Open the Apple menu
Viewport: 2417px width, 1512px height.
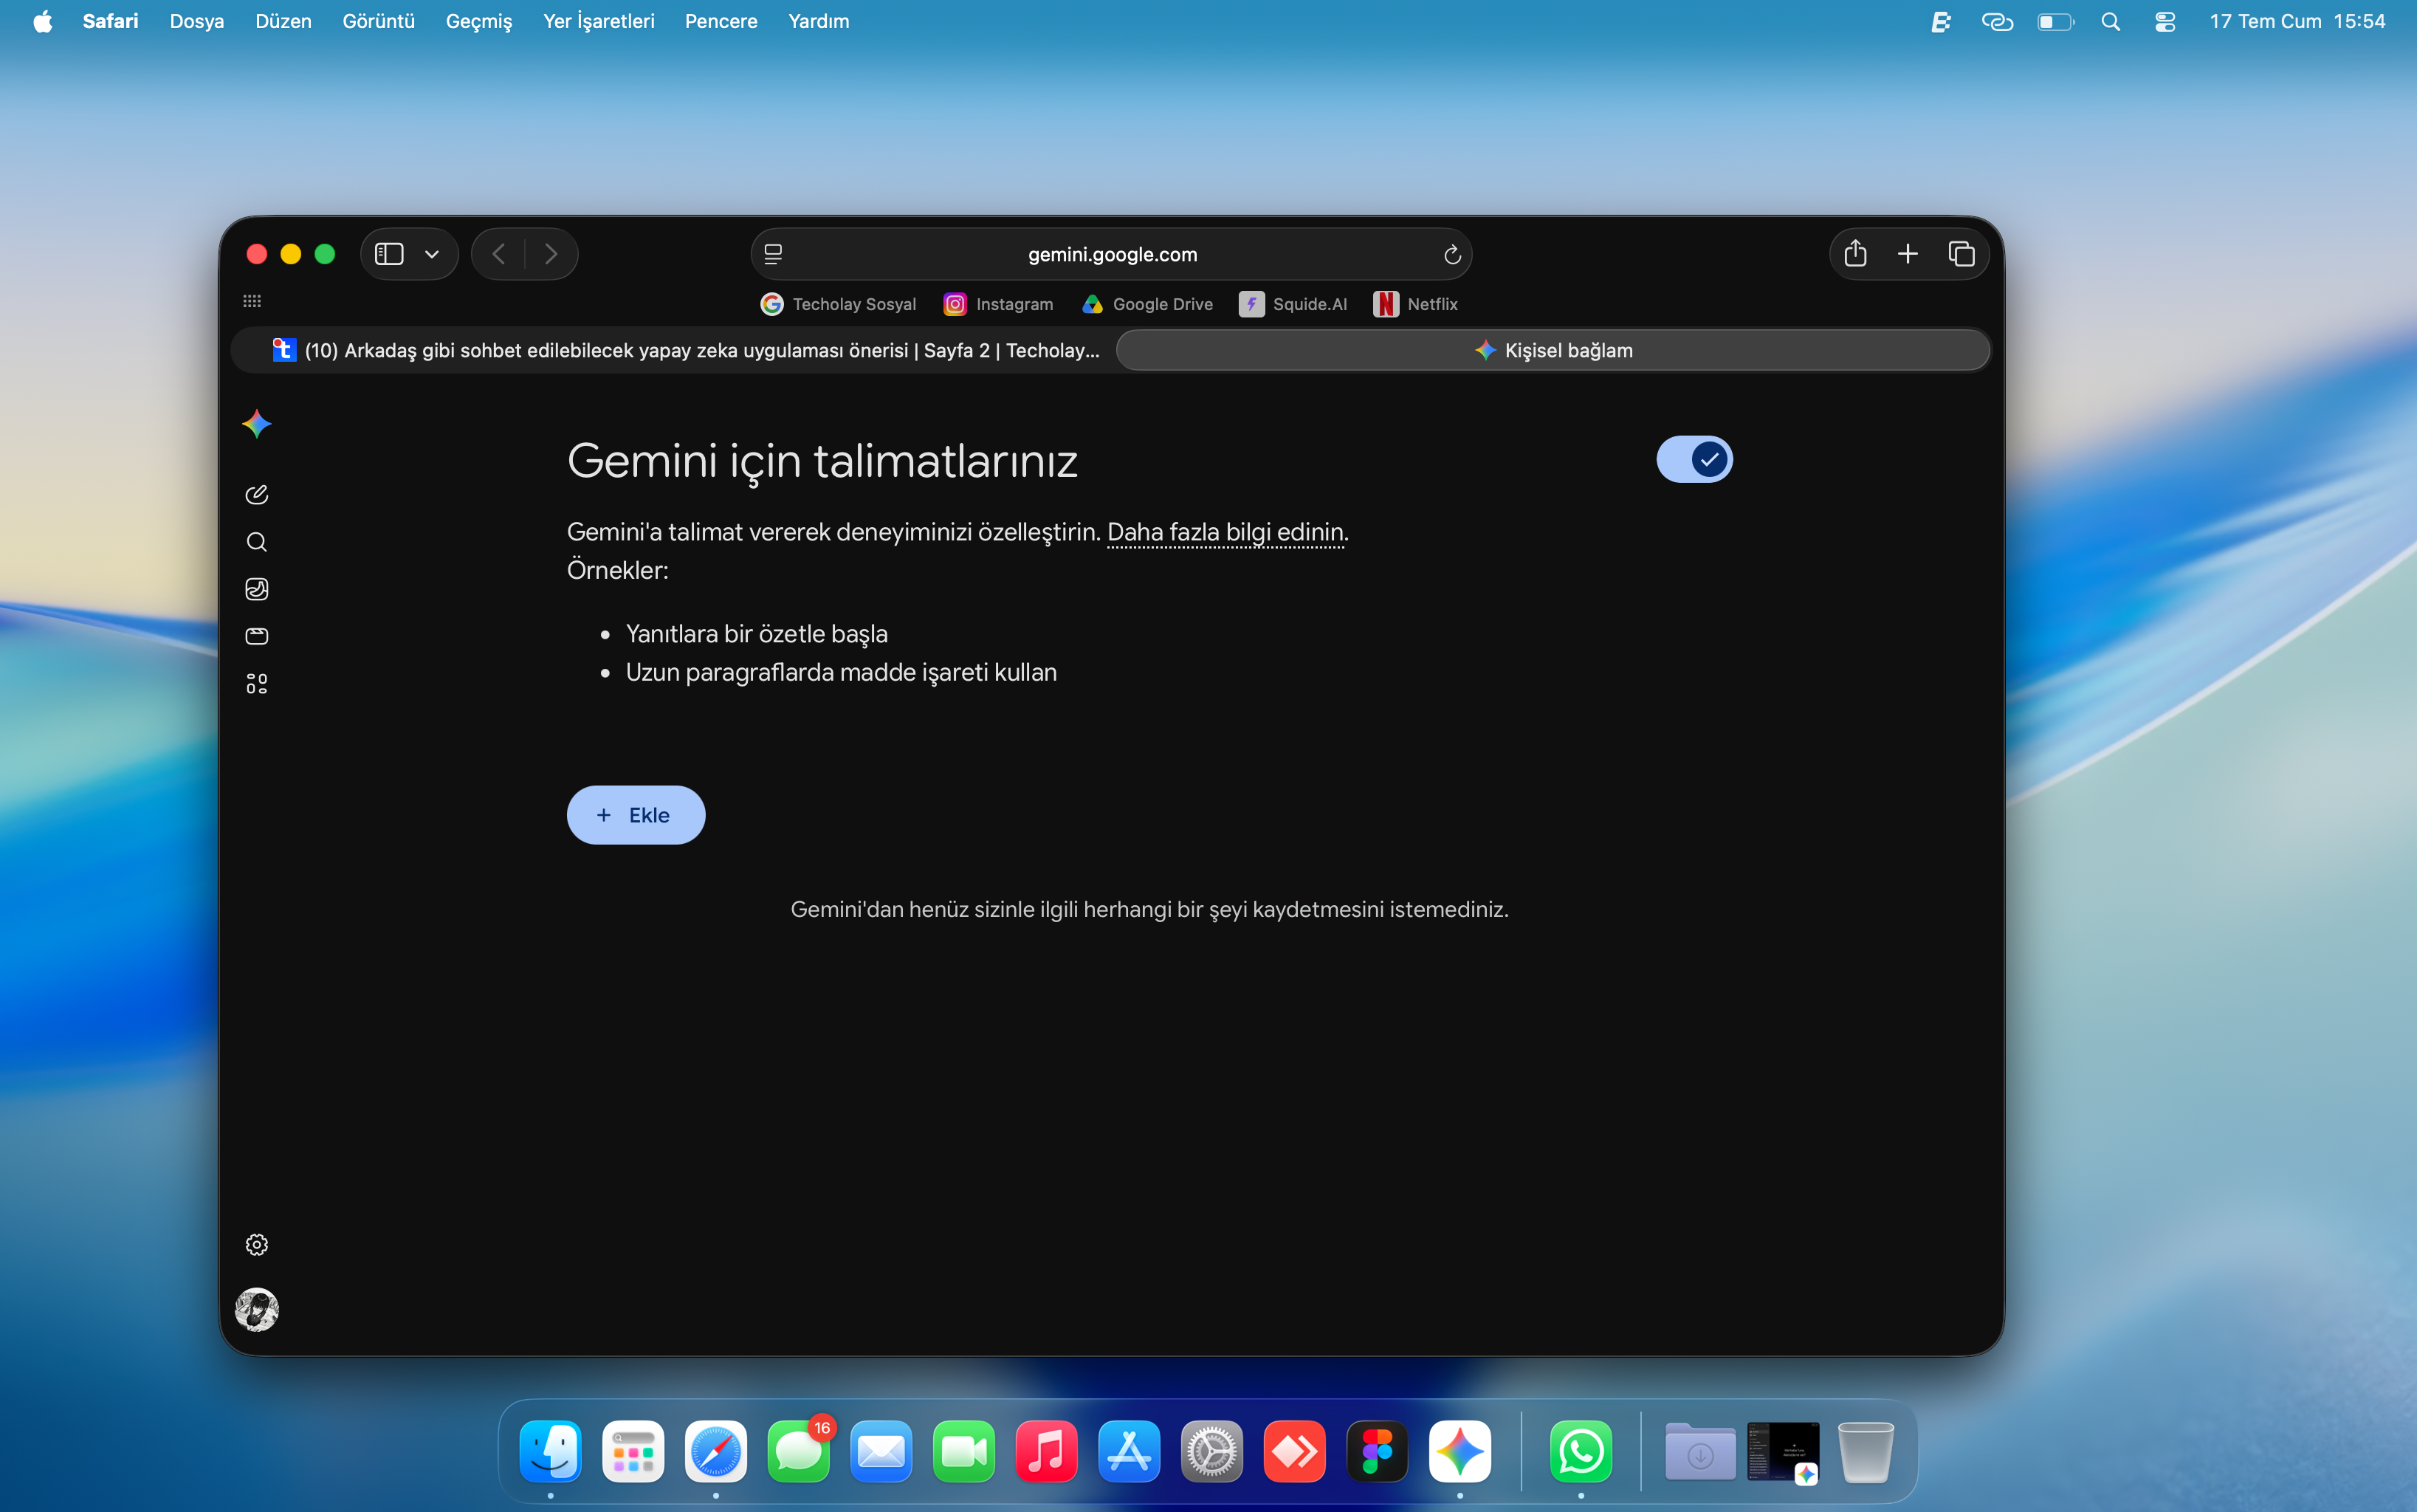43,21
